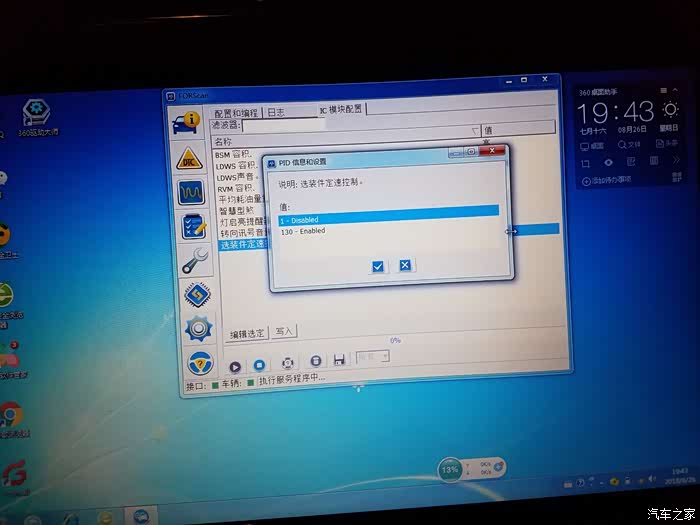700x525 pixels.
Task: Open the Chrome desktop shortcut
Action: tap(11, 419)
